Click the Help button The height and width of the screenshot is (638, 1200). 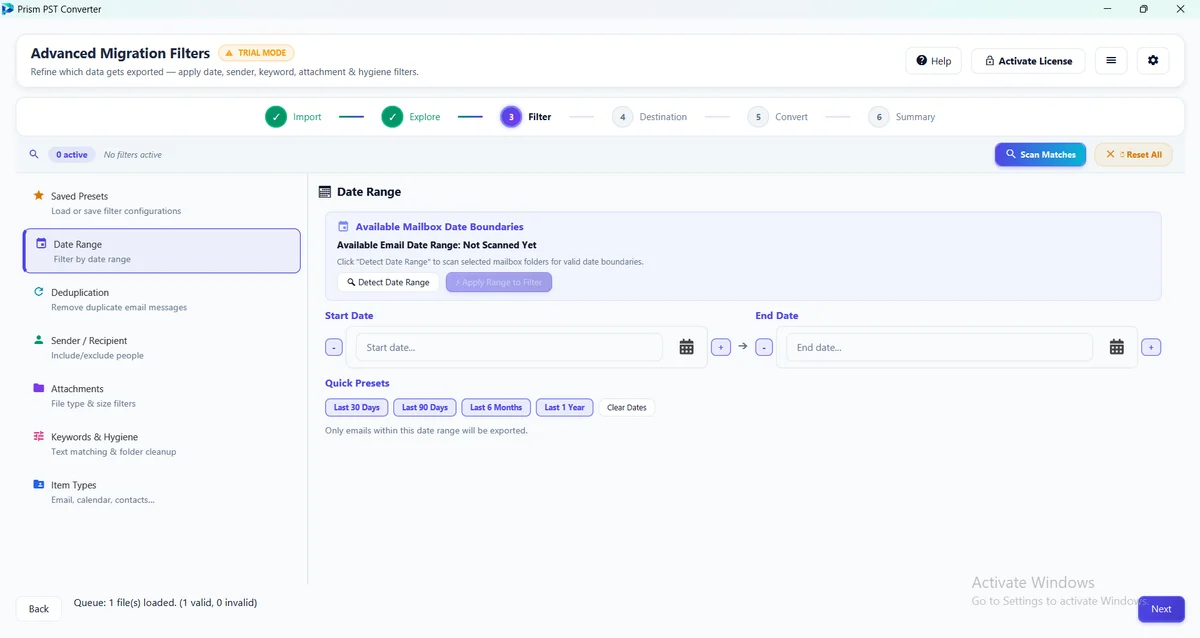pos(933,61)
